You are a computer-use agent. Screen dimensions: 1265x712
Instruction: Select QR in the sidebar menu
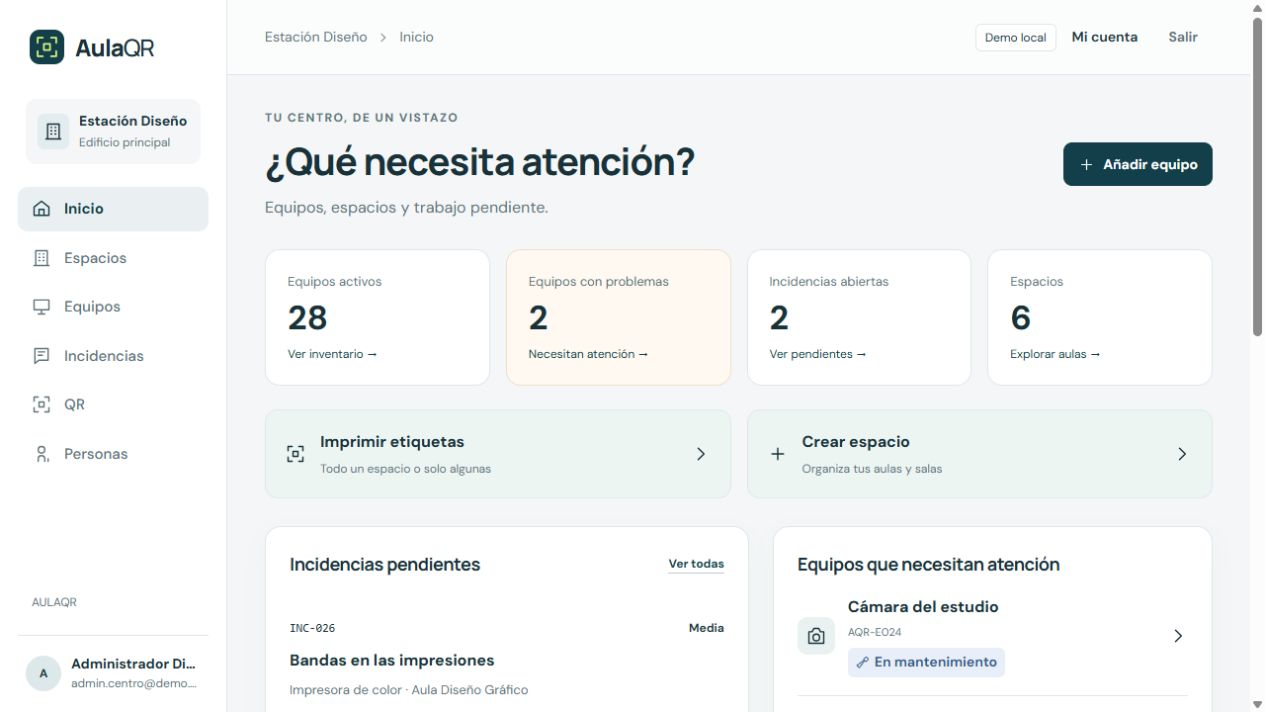113,405
